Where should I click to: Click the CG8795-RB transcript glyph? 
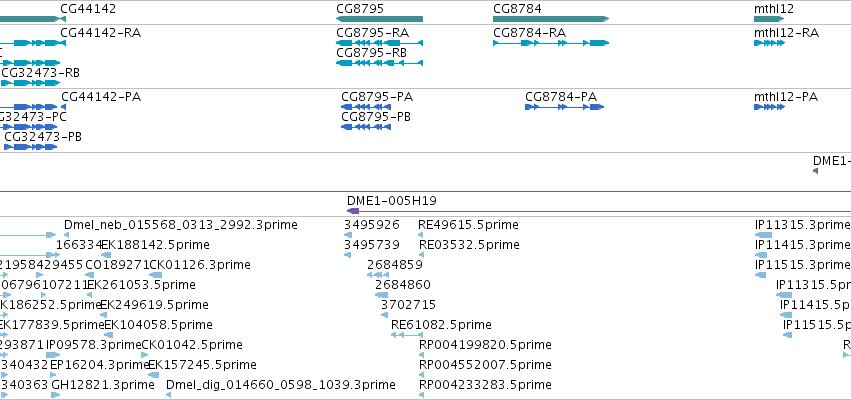[x=379, y=63]
